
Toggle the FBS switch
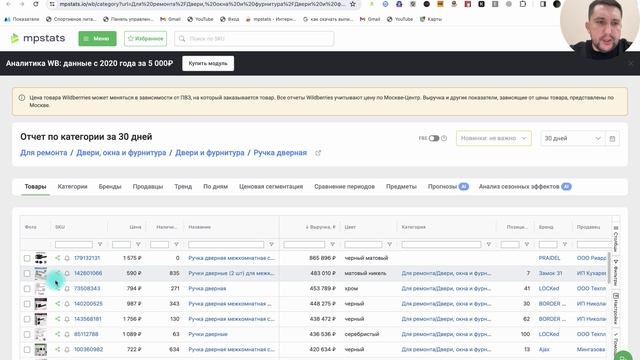pos(434,138)
